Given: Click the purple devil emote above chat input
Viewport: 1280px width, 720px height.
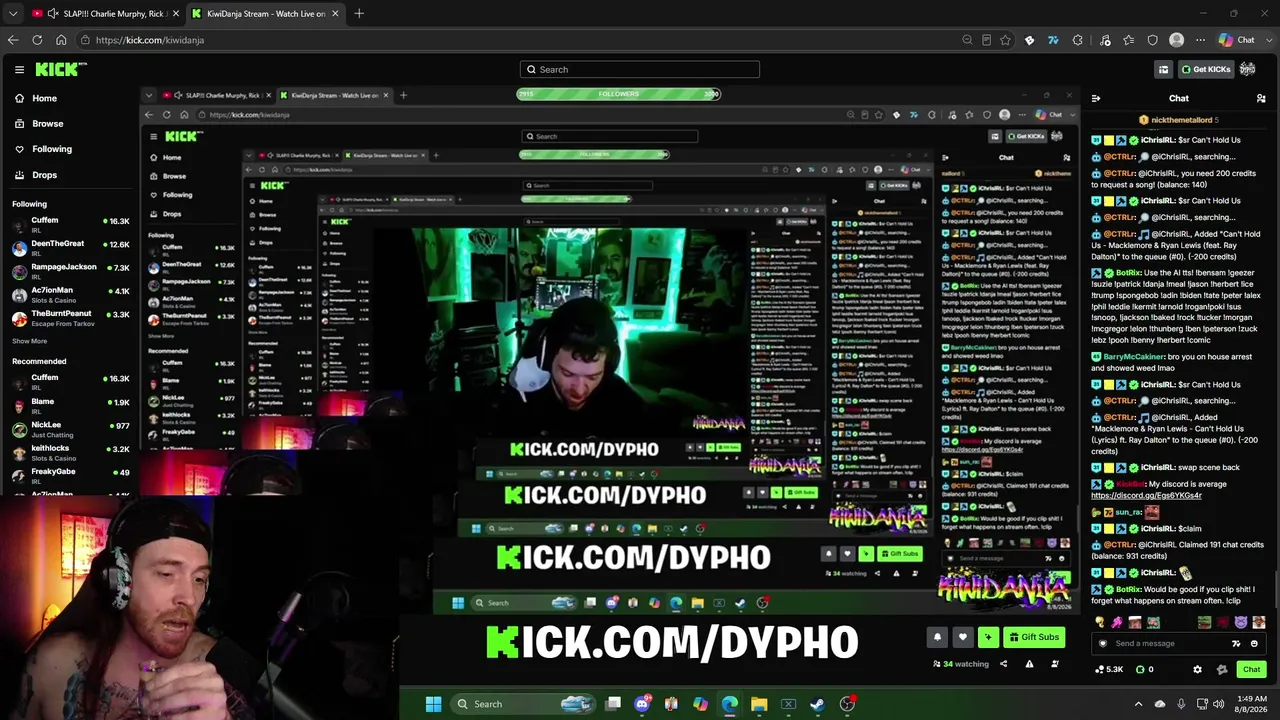Looking at the screenshot, I should (1240, 622).
